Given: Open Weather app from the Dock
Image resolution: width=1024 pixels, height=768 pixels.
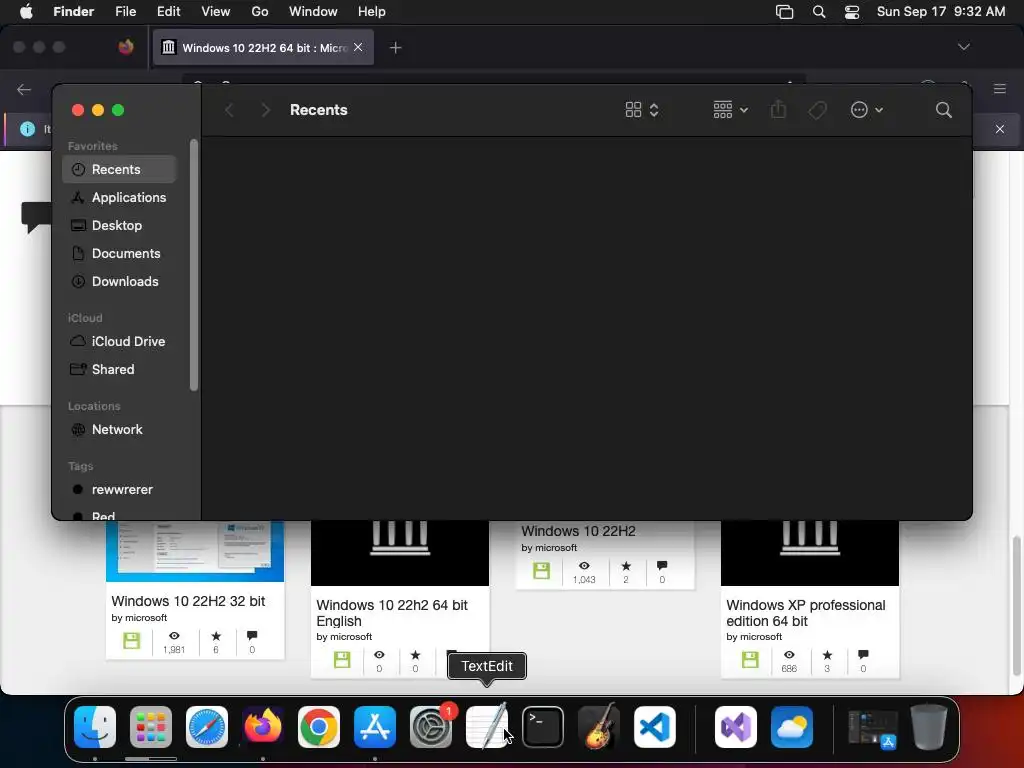Looking at the screenshot, I should (792, 727).
